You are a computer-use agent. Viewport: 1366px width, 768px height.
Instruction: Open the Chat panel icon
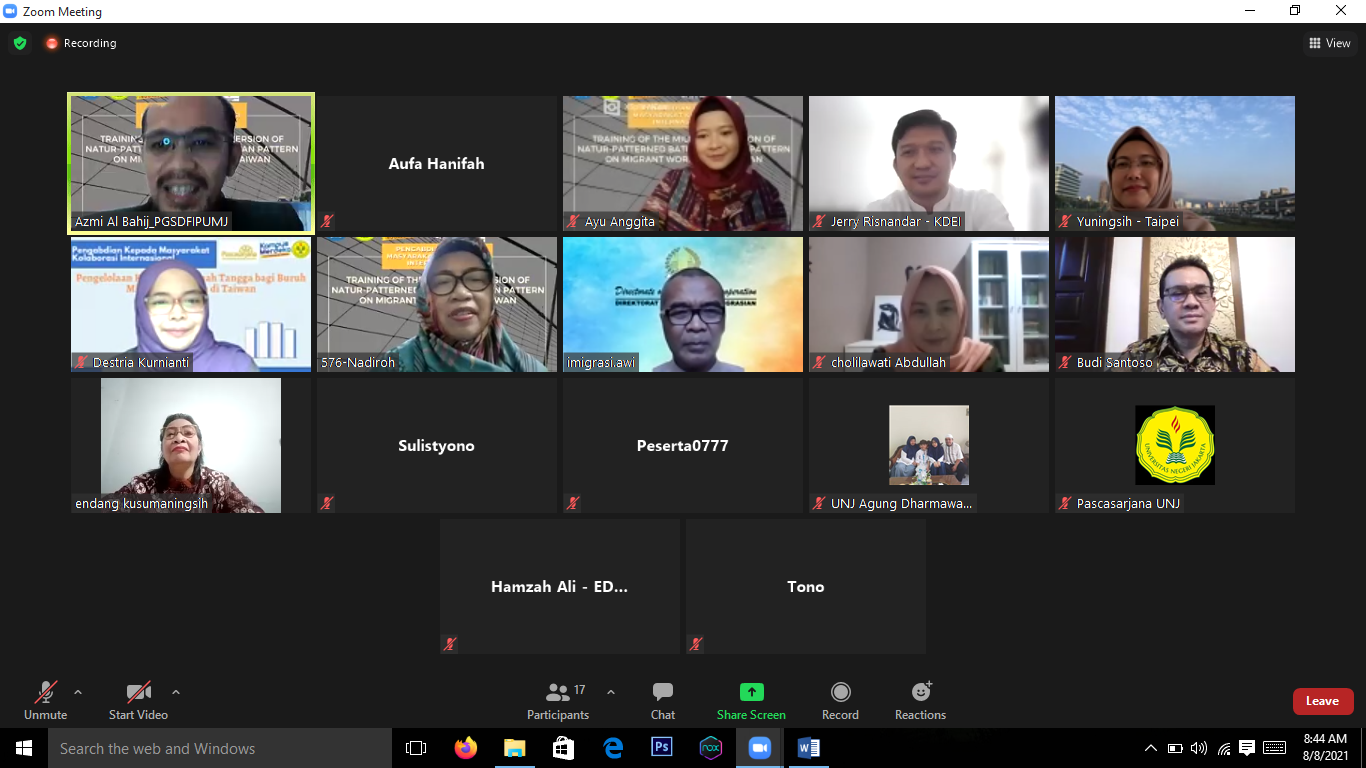662,693
